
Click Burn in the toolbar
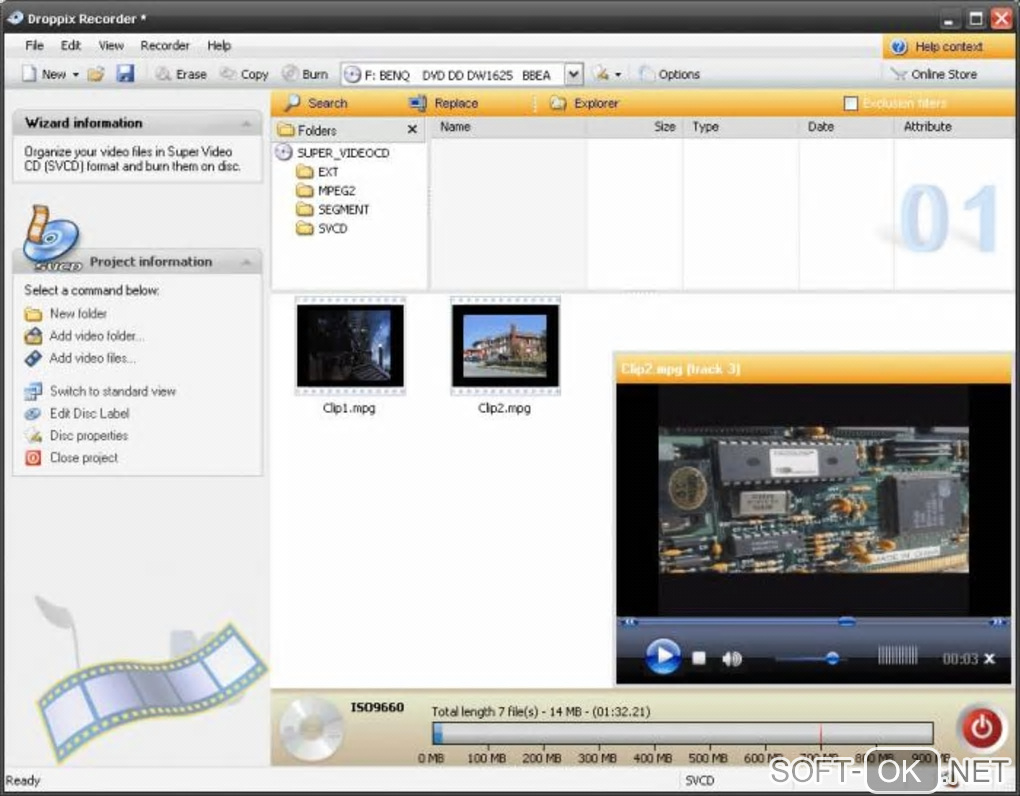(x=305, y=74)
